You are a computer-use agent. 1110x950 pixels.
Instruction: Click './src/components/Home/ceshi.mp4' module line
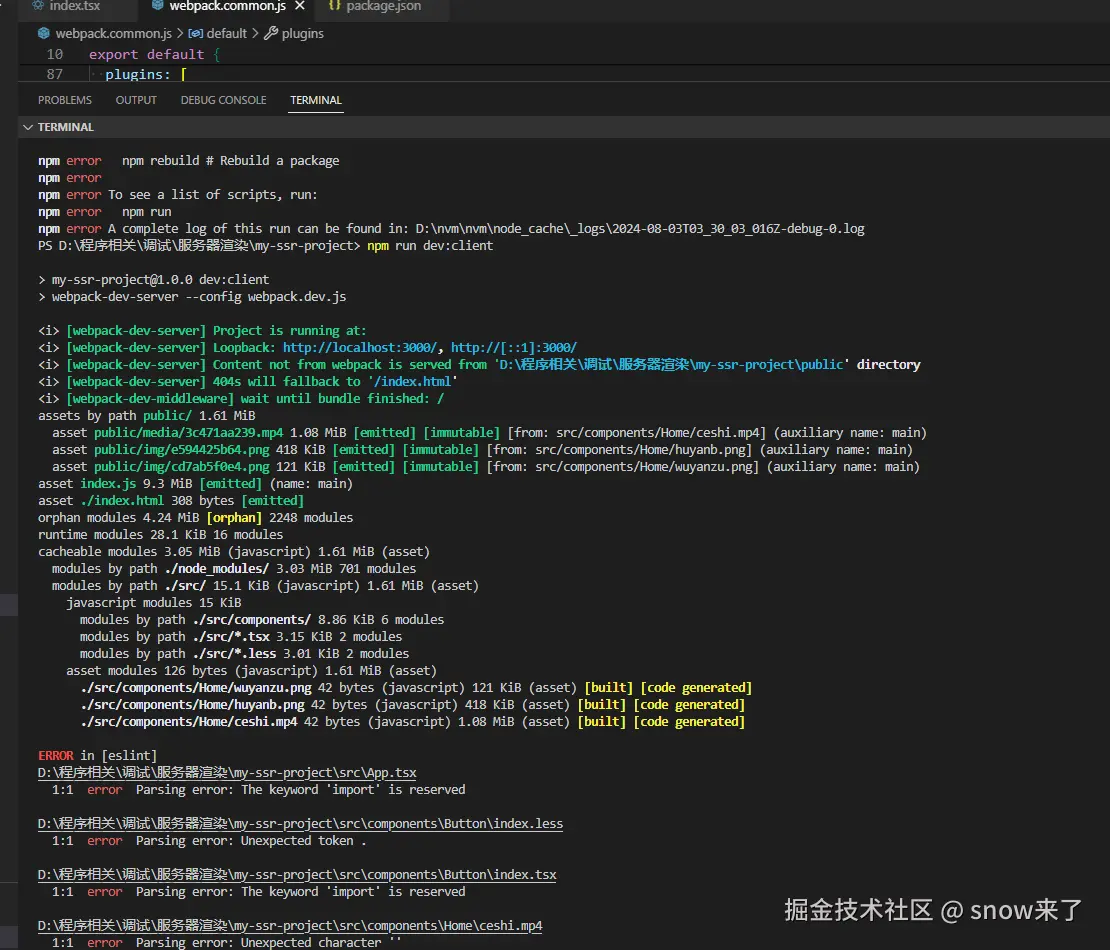[188, 721]
